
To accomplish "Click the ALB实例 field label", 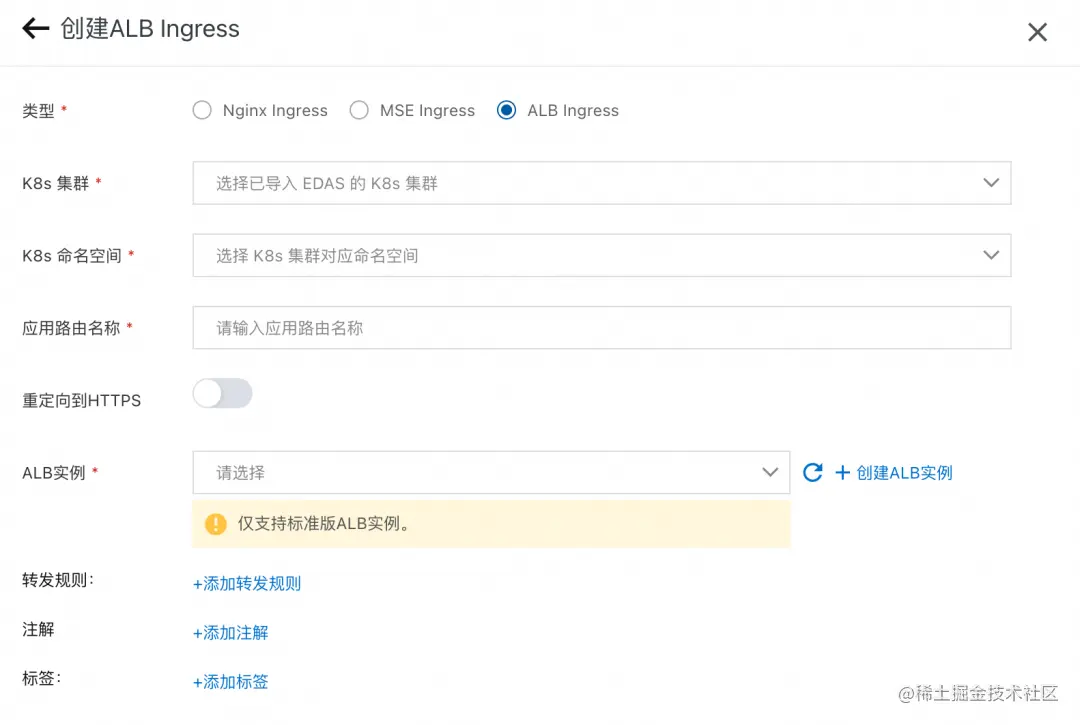I will pyautogui.click(x=54, y=473).
